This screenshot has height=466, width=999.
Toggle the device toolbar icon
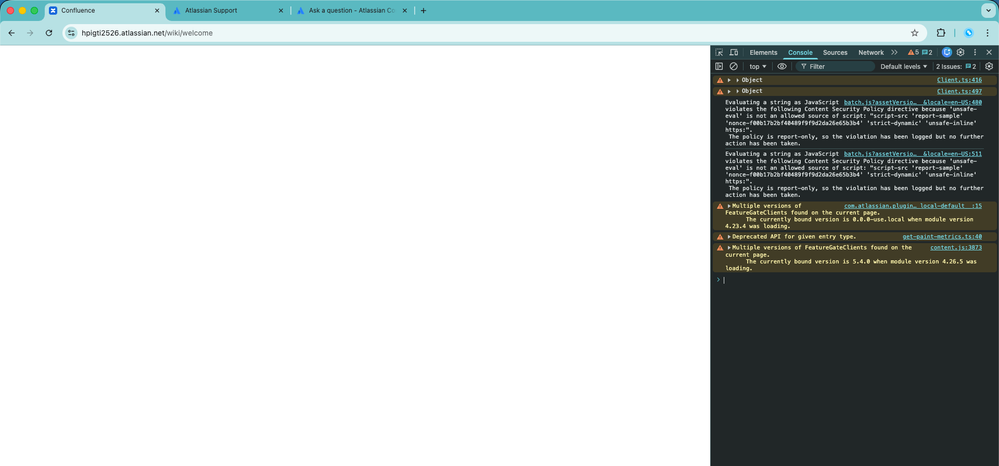click(x=733, y=52)
